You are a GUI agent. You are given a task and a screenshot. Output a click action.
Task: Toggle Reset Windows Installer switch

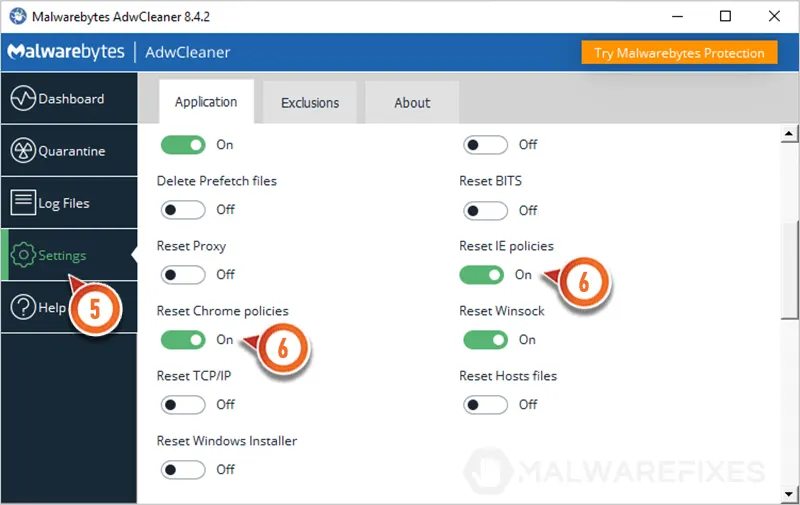point(183,469)
